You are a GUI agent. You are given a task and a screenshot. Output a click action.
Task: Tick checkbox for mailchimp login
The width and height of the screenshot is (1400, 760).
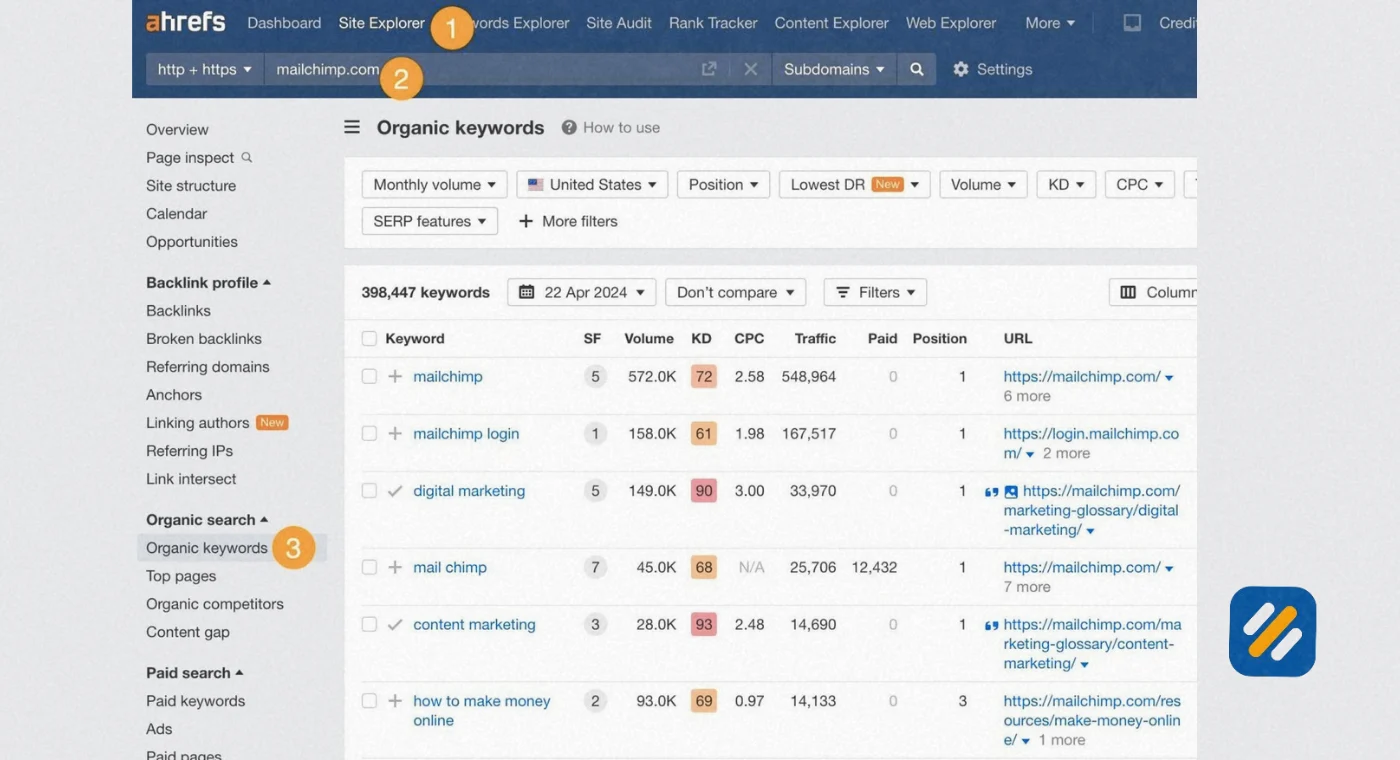369,434
